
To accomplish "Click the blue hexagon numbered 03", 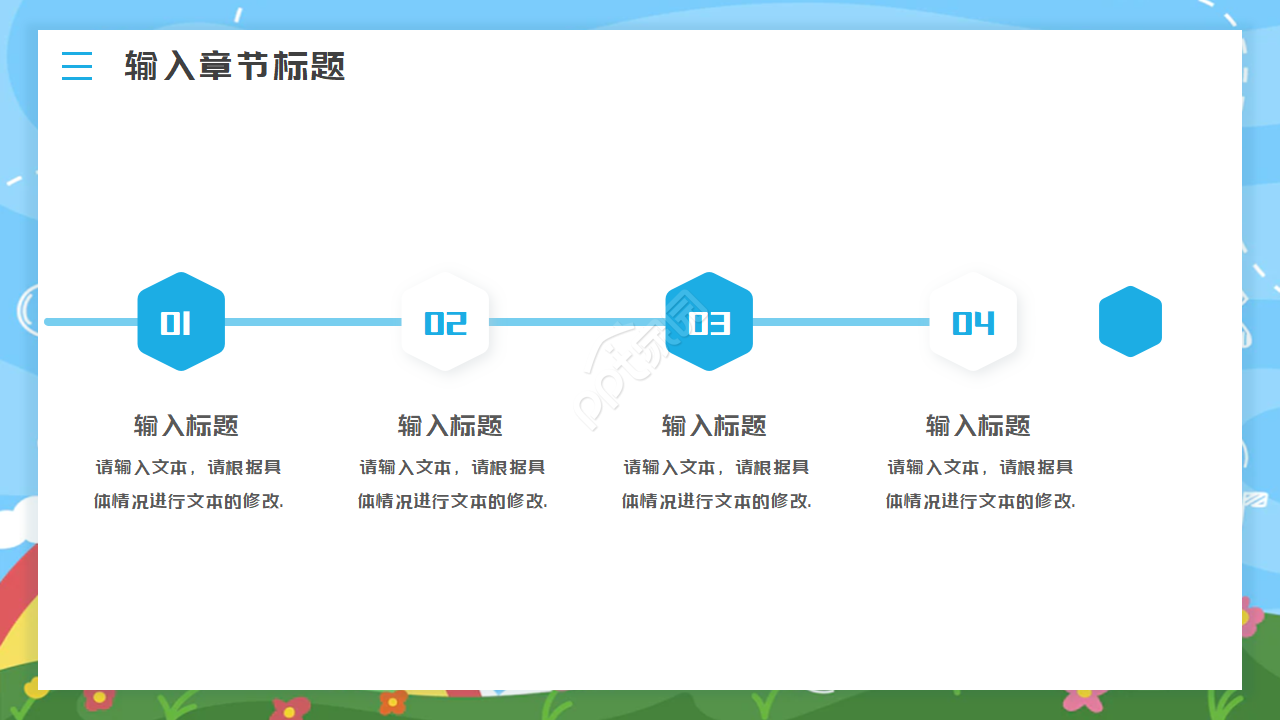I will click(x=709, y=322).
